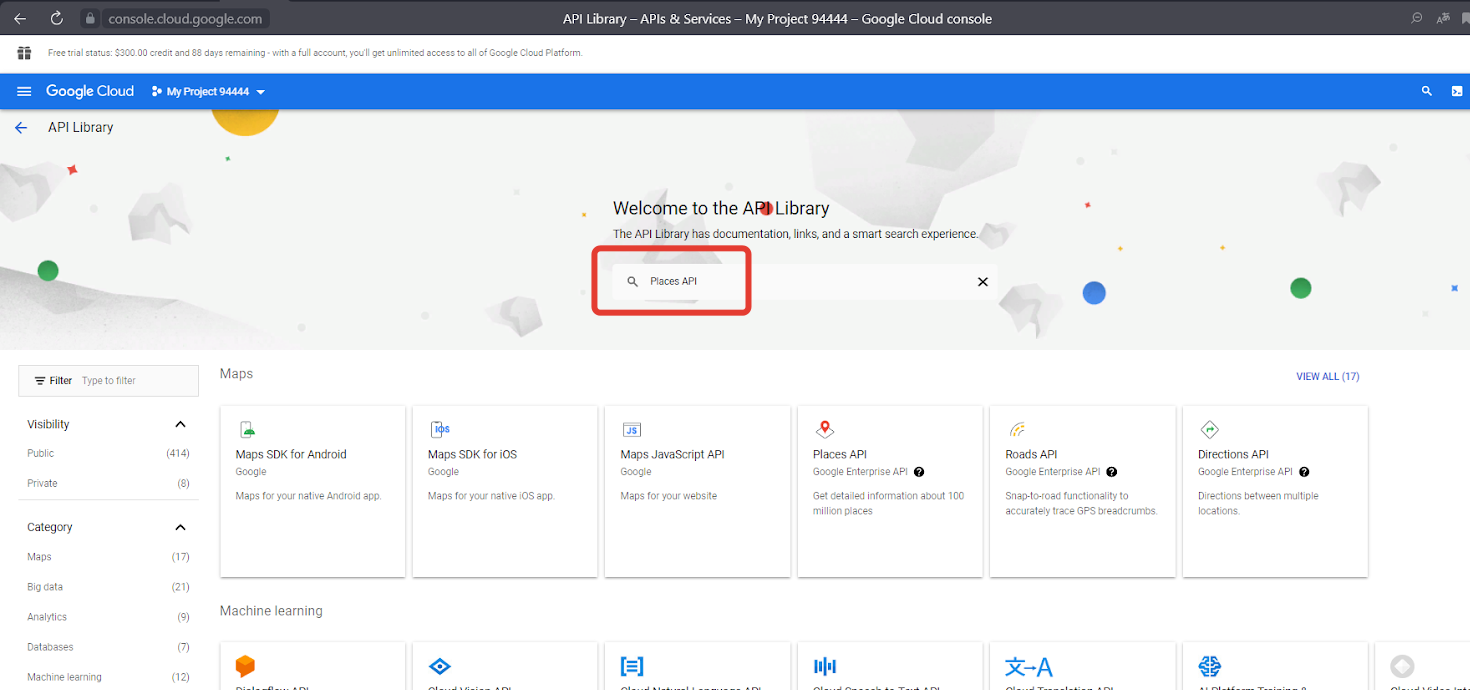
Task: Click the browser back arrow
Action: 20,18
